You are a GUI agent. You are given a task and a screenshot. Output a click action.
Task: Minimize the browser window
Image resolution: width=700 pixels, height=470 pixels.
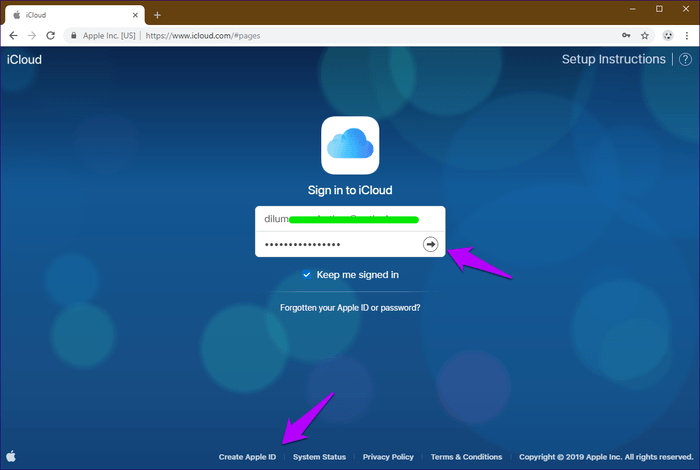(632, 9)
